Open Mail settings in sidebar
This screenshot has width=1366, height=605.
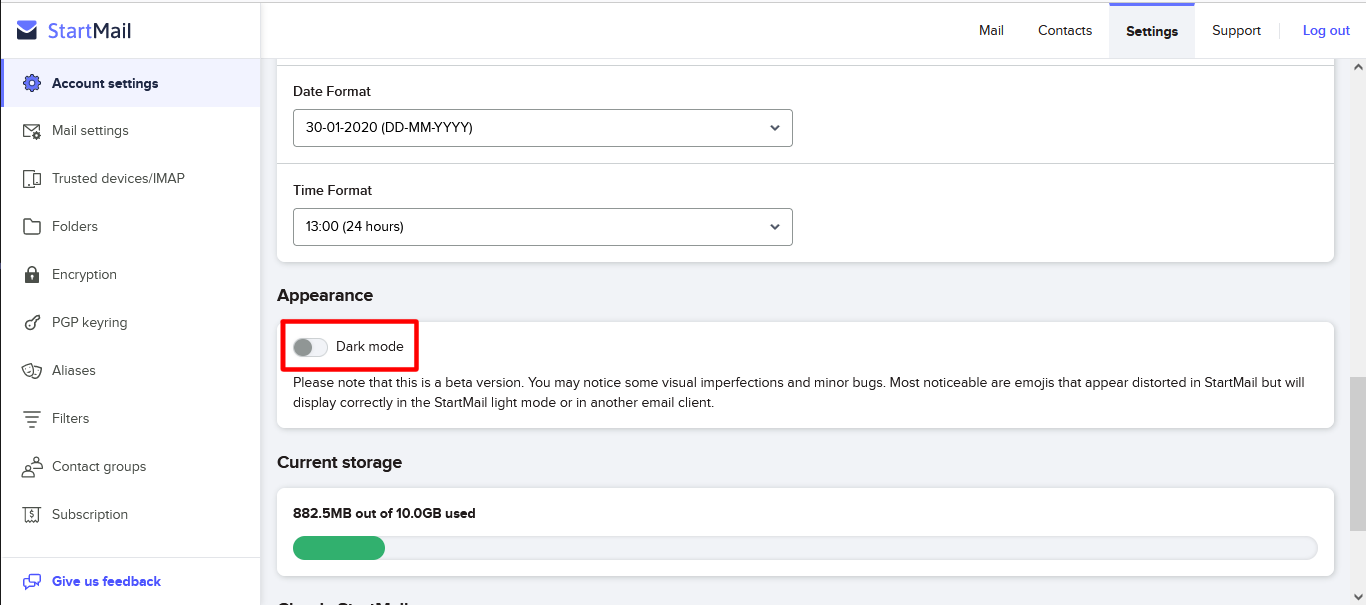pyautogui.click(x=131, y=131)
